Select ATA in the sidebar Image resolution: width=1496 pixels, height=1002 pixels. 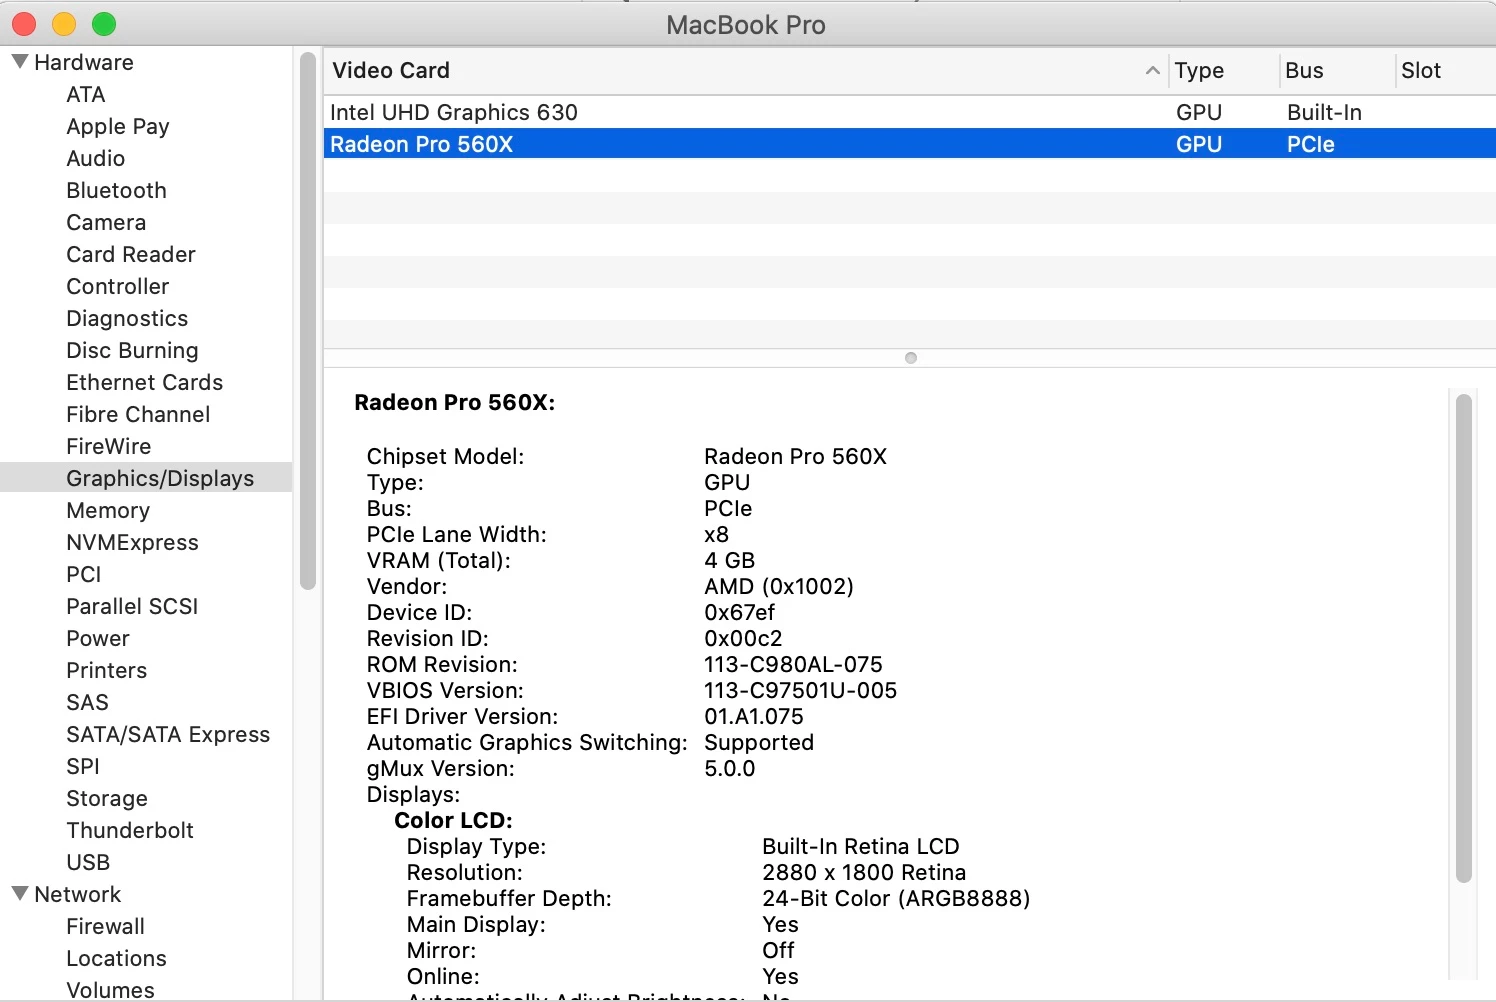(x=86, y=94)
